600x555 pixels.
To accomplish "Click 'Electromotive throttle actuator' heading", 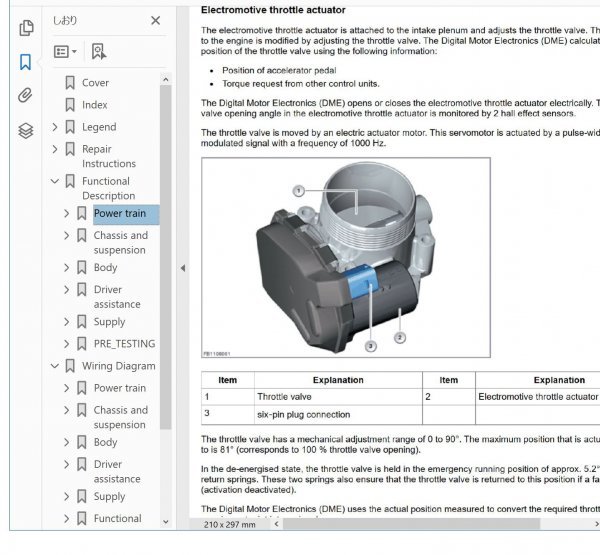I will [273, 10].
